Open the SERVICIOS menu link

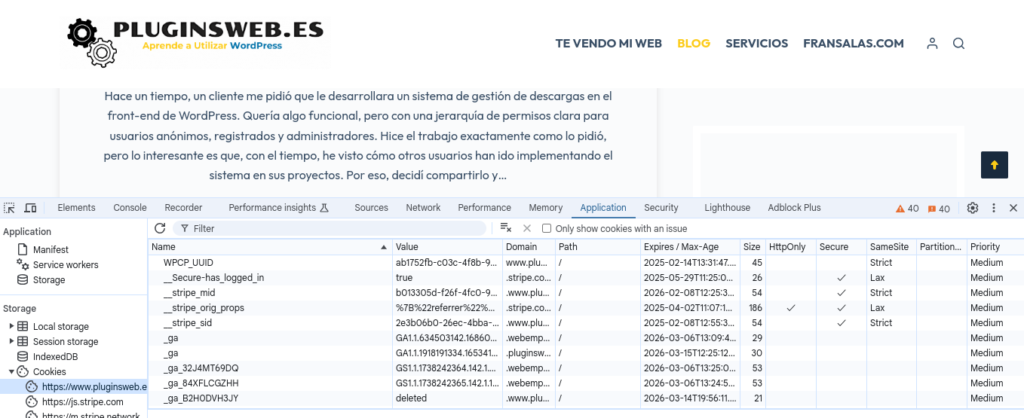click(757, 44)
